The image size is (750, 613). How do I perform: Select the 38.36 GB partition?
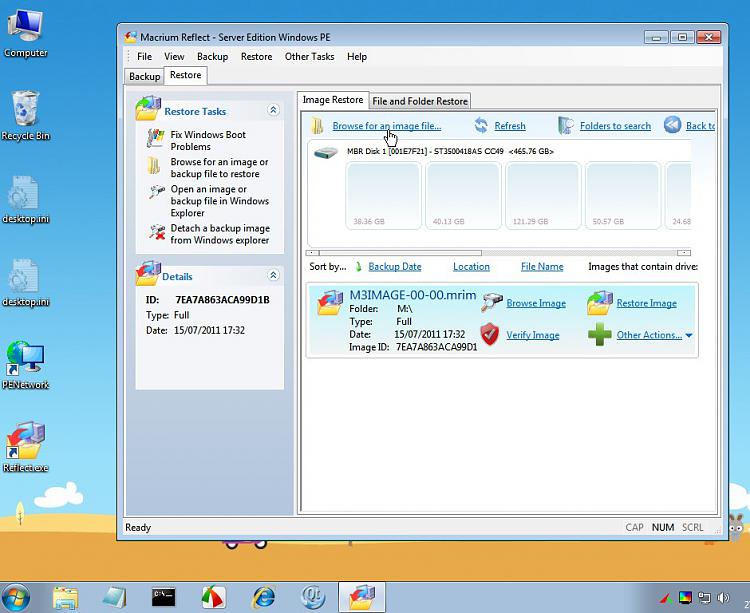click(383, 196)
